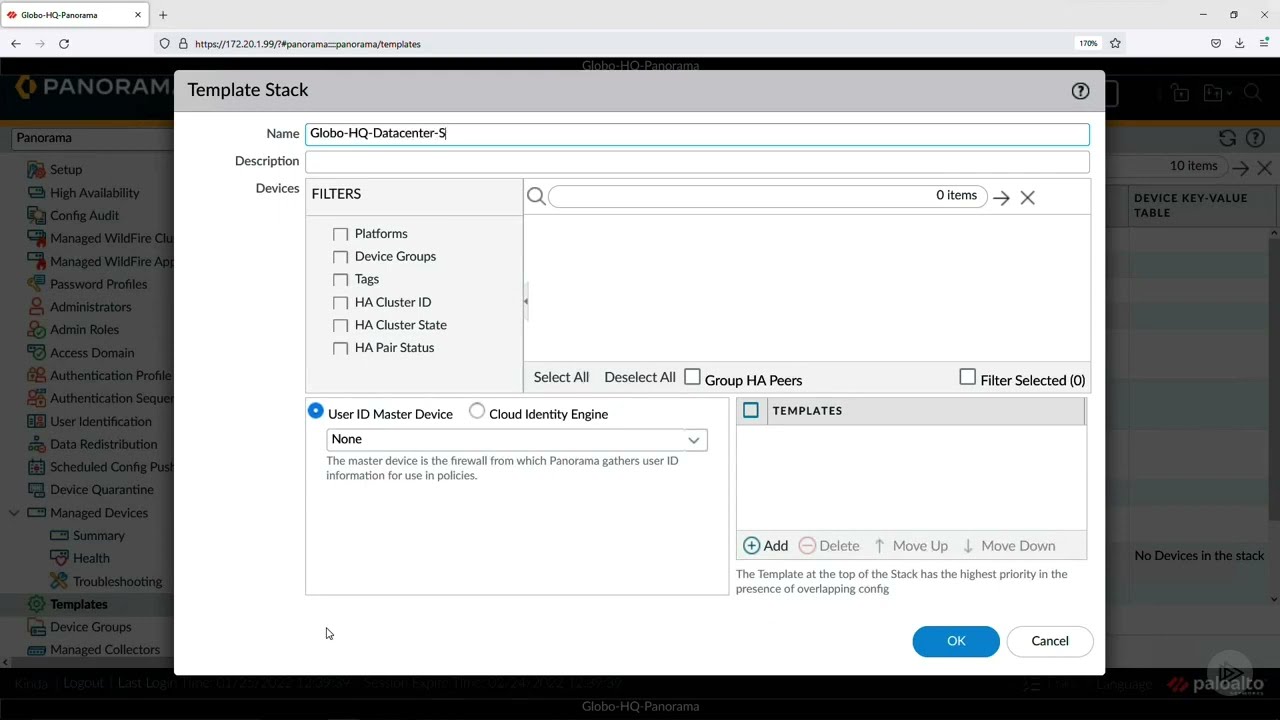Cancel the Template Stack dialog
The height and width of the screenshot is (720, 1280).
click(1050, 641)
